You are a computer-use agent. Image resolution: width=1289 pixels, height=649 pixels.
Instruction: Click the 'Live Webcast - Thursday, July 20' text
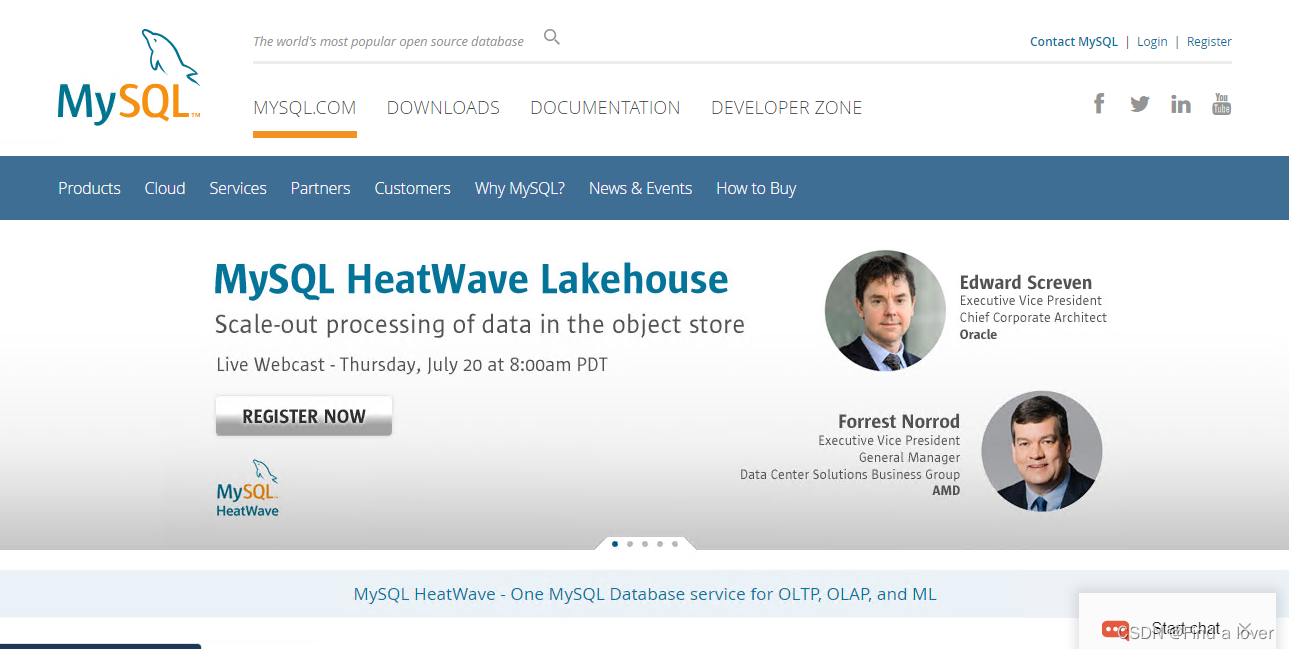[412, 364]
